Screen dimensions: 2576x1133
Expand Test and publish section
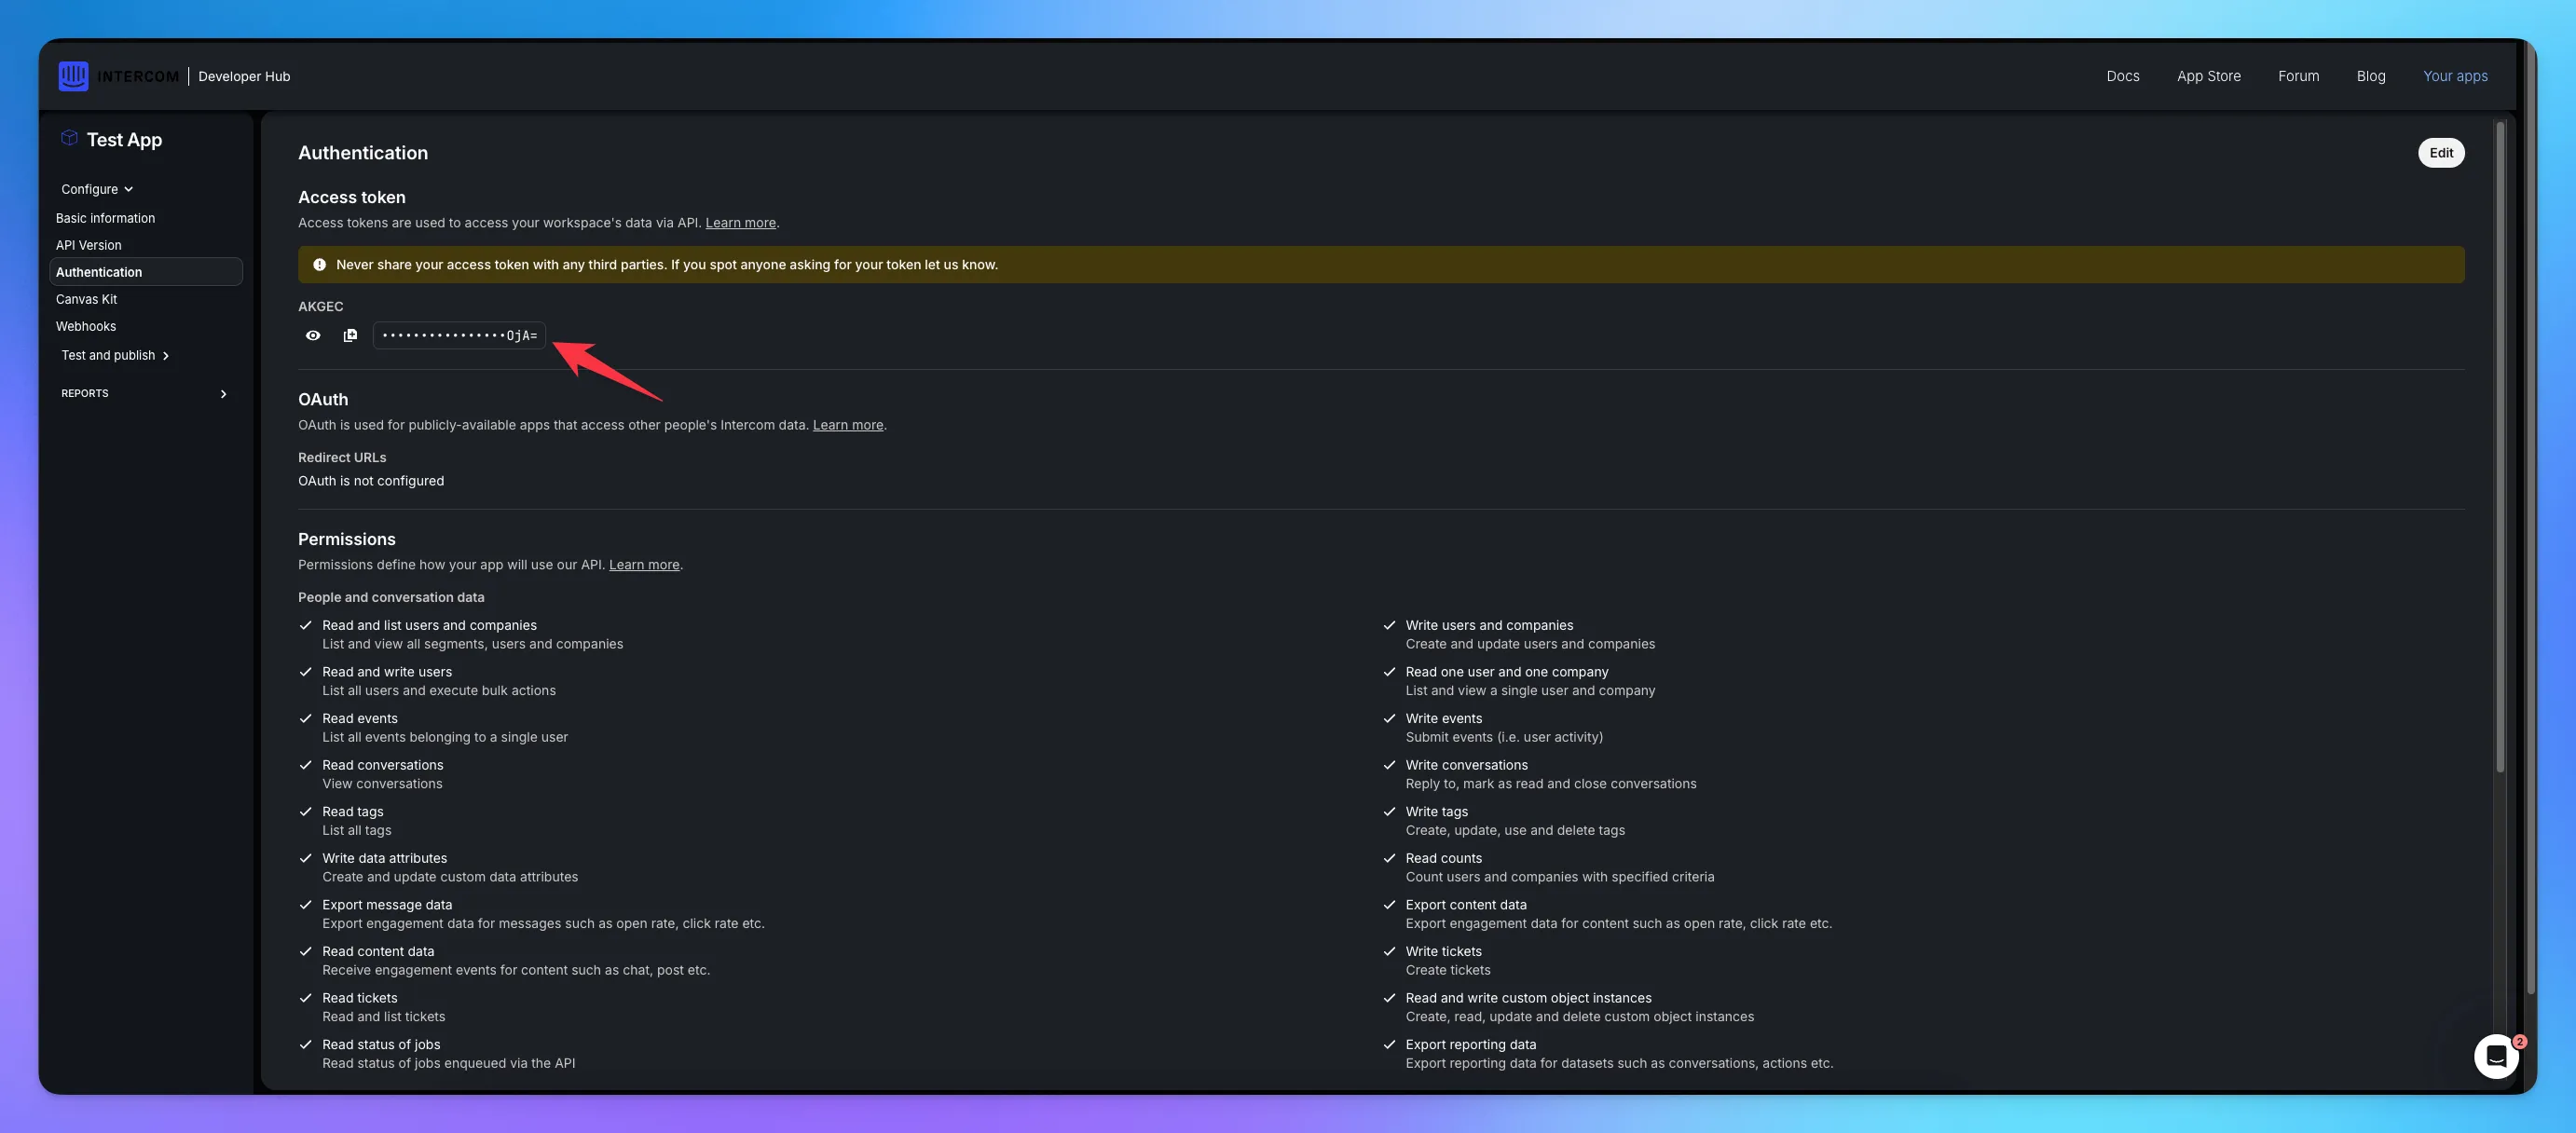[x=115, y=355]
